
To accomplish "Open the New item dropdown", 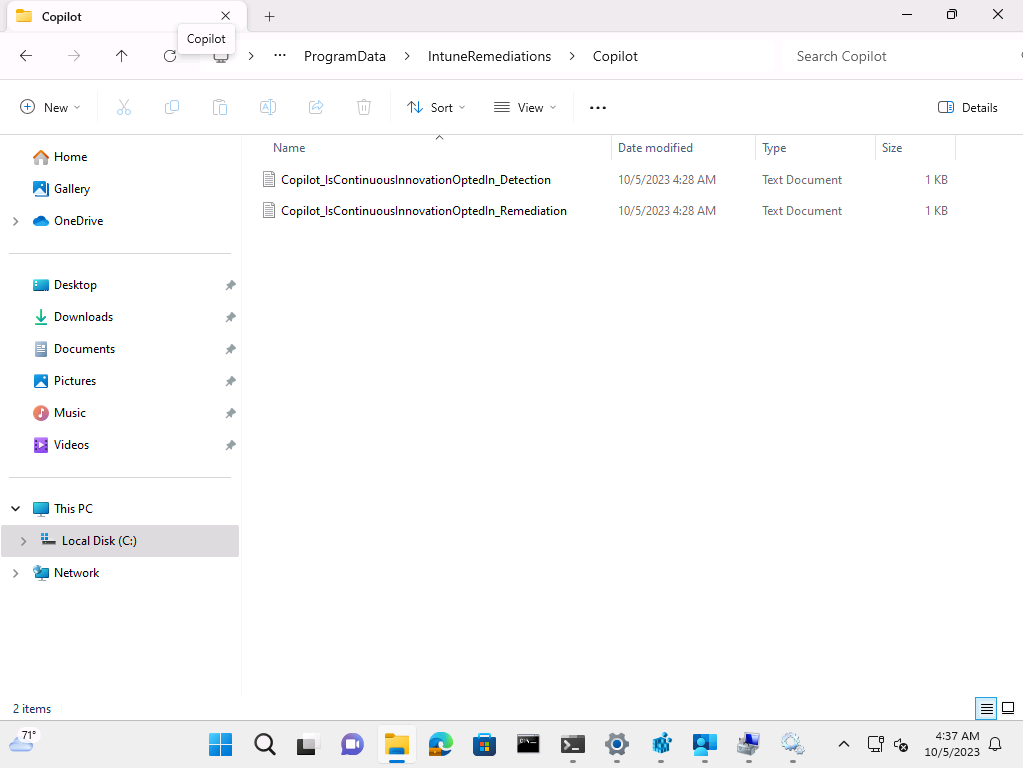I will click(50, 108).
